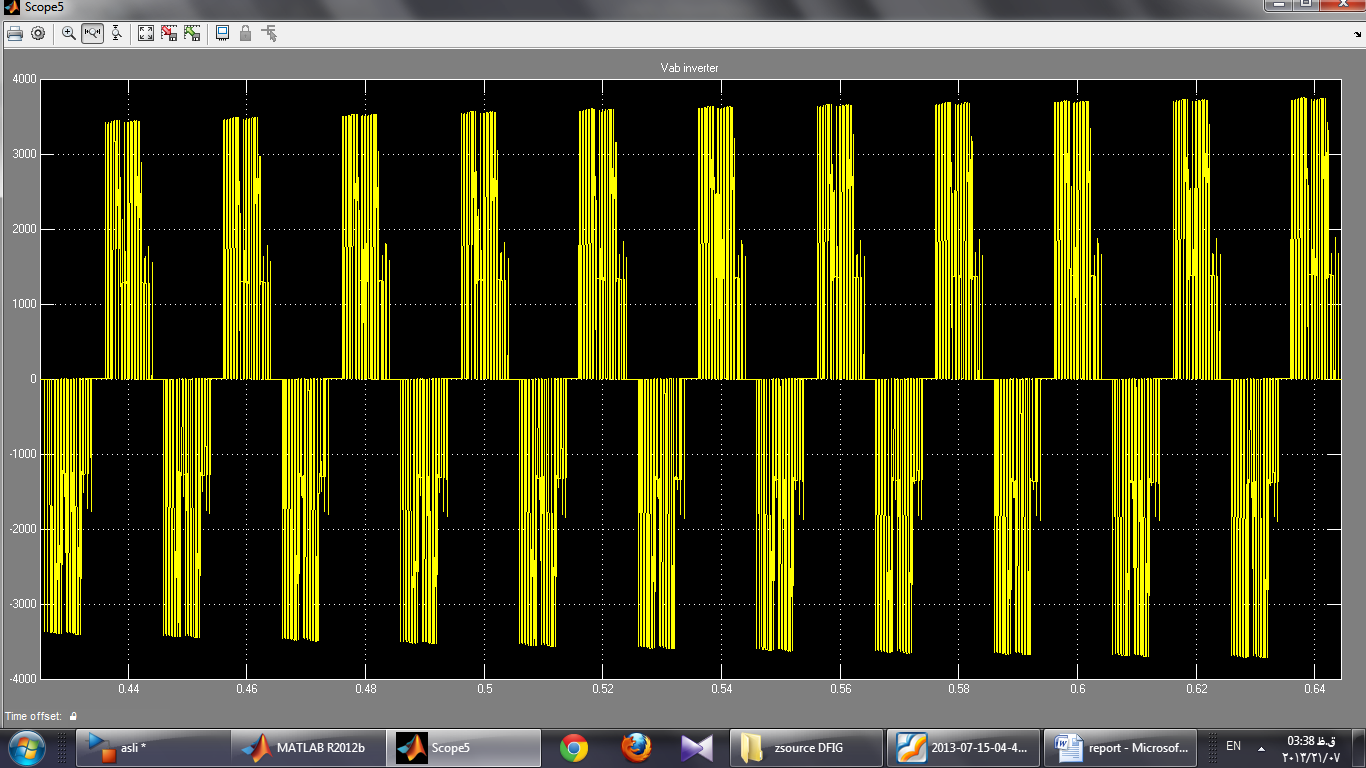Click the lock axes selection icon
This screenshot has width=1366, height=768.
click(x=245, y=33)
